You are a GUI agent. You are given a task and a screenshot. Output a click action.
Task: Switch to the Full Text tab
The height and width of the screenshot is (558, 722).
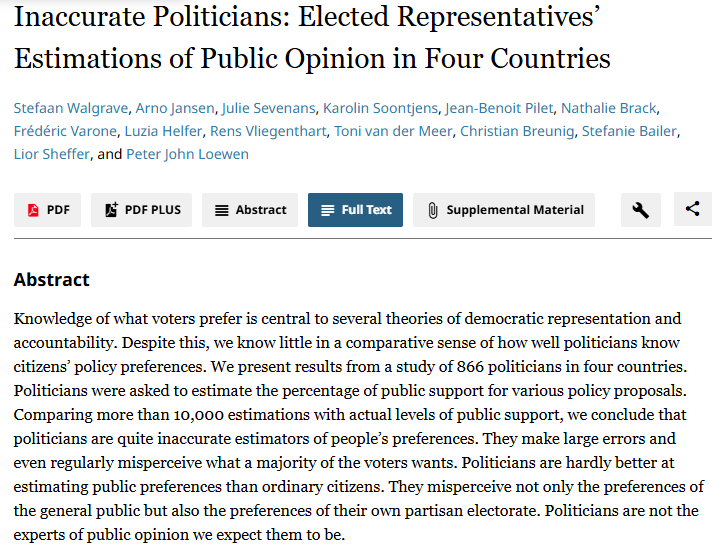[x=355, y=210]
